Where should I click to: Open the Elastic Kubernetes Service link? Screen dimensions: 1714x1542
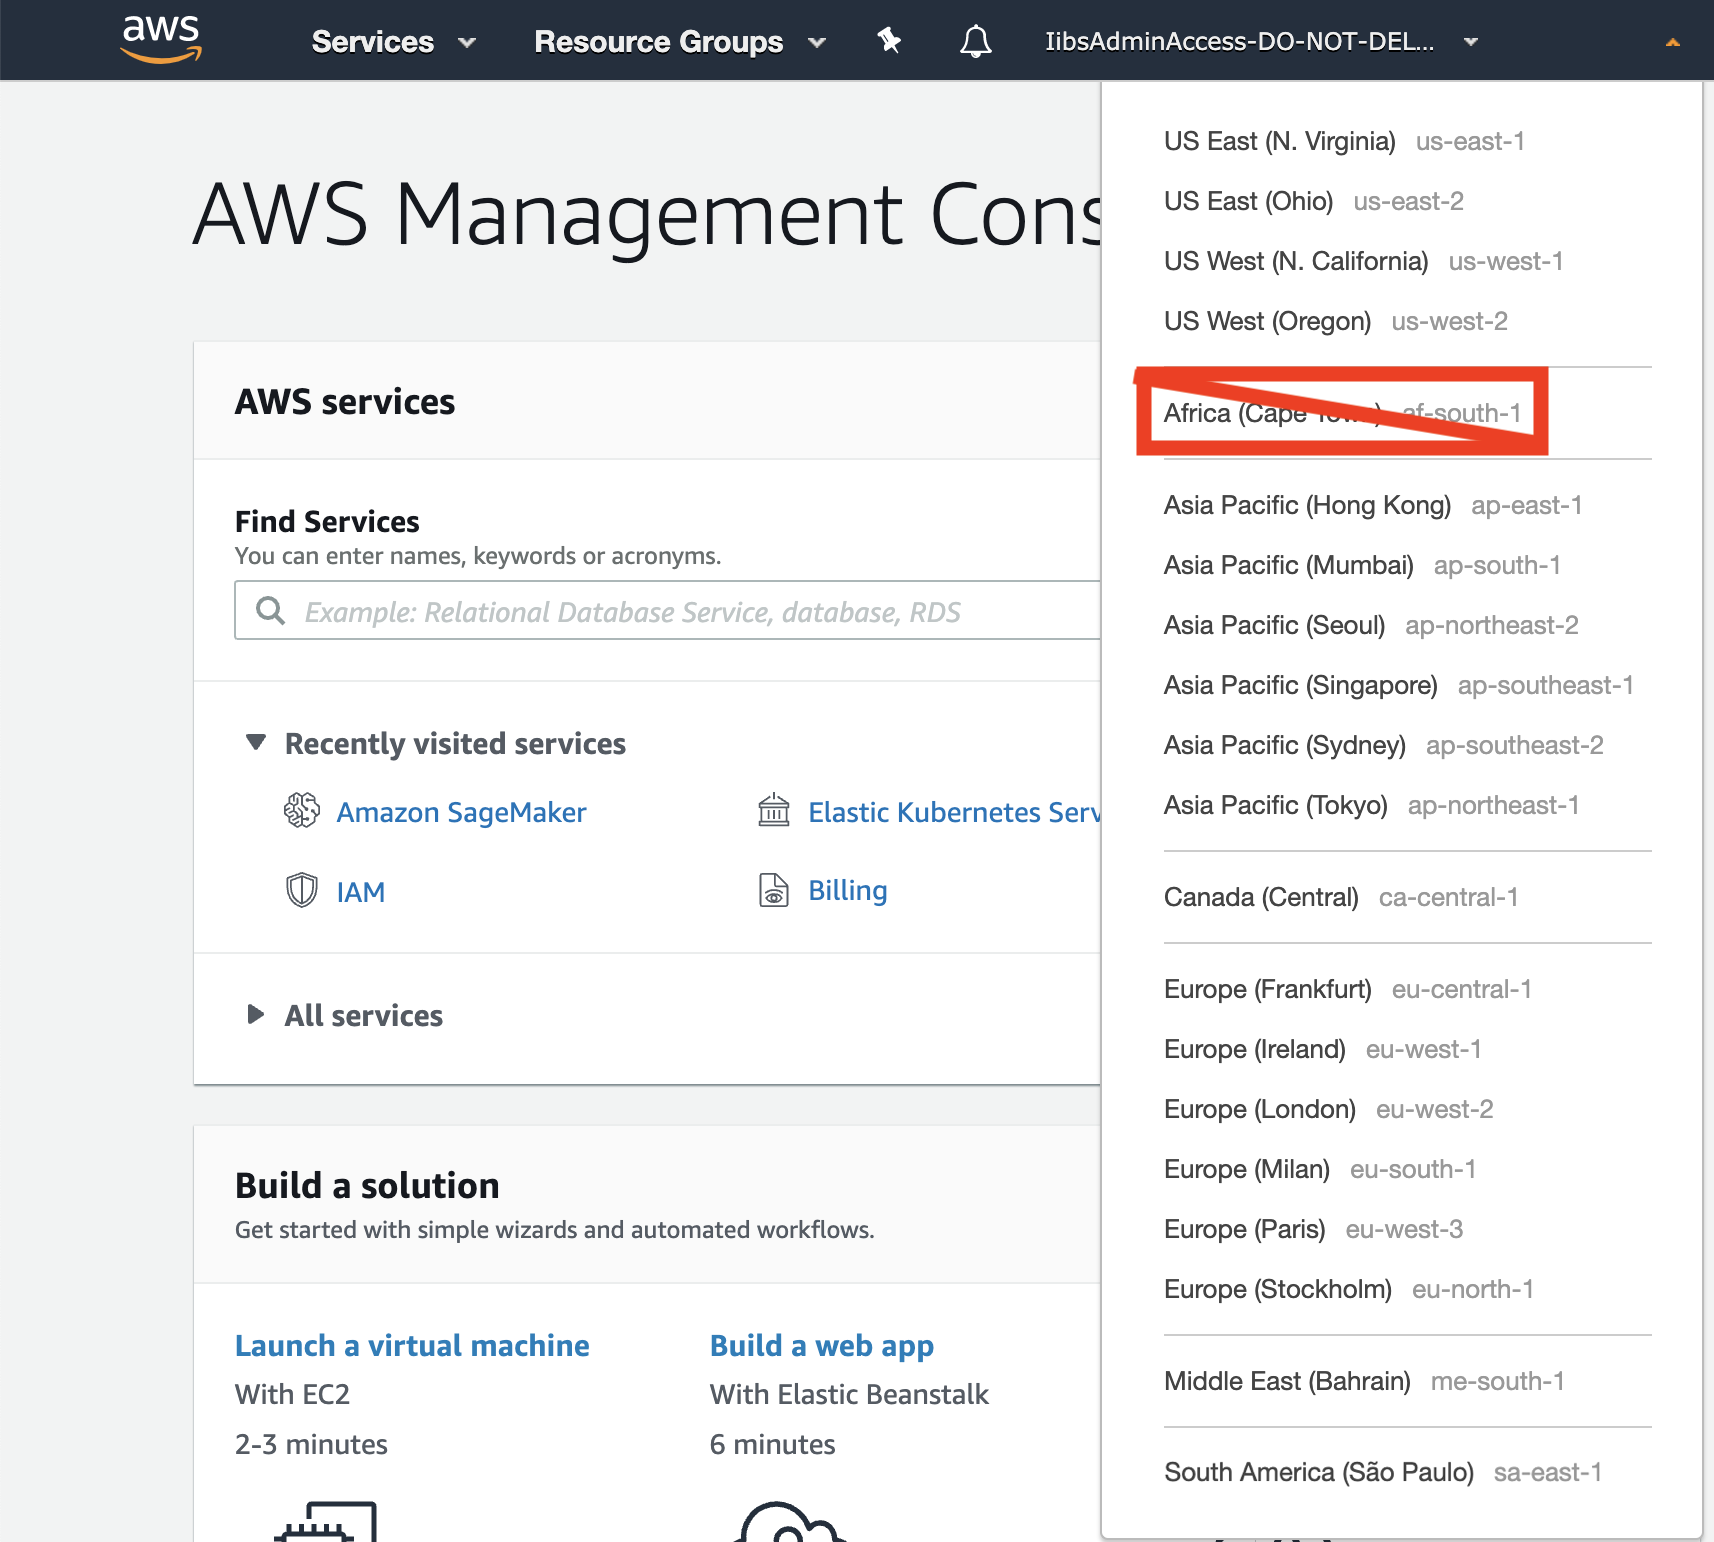(x=954, y=812)
